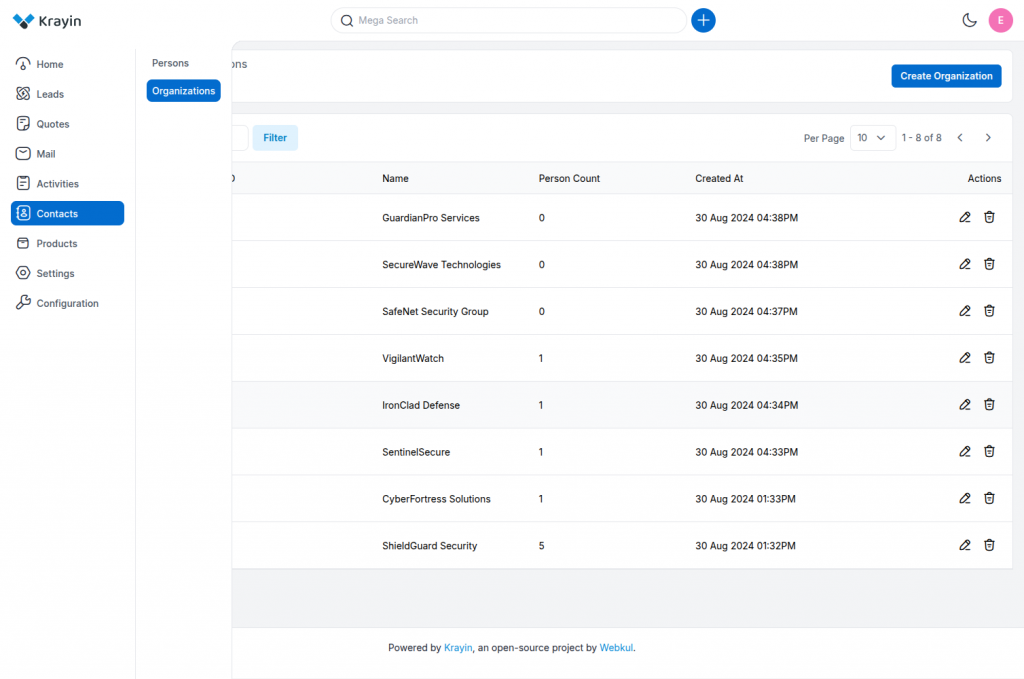Viewport: 1024px width, 679px height.
Task: Switch to Persons submenu item
Action: [x=170, y=63]
